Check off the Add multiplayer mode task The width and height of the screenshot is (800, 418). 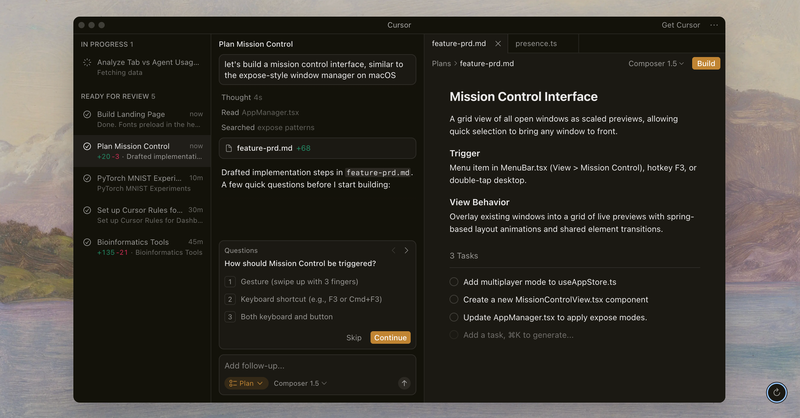click(x=454, y=282)
